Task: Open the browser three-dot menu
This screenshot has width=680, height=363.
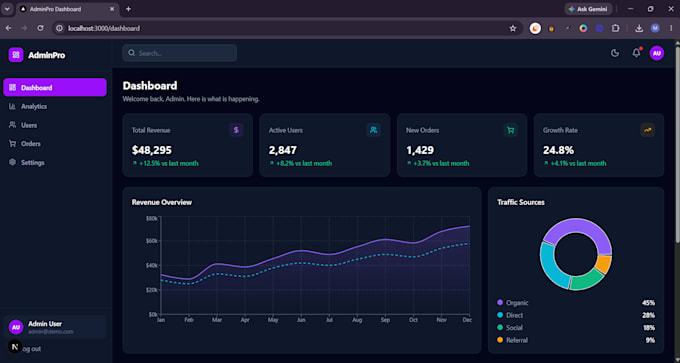Action: click(x=671, y=28)
